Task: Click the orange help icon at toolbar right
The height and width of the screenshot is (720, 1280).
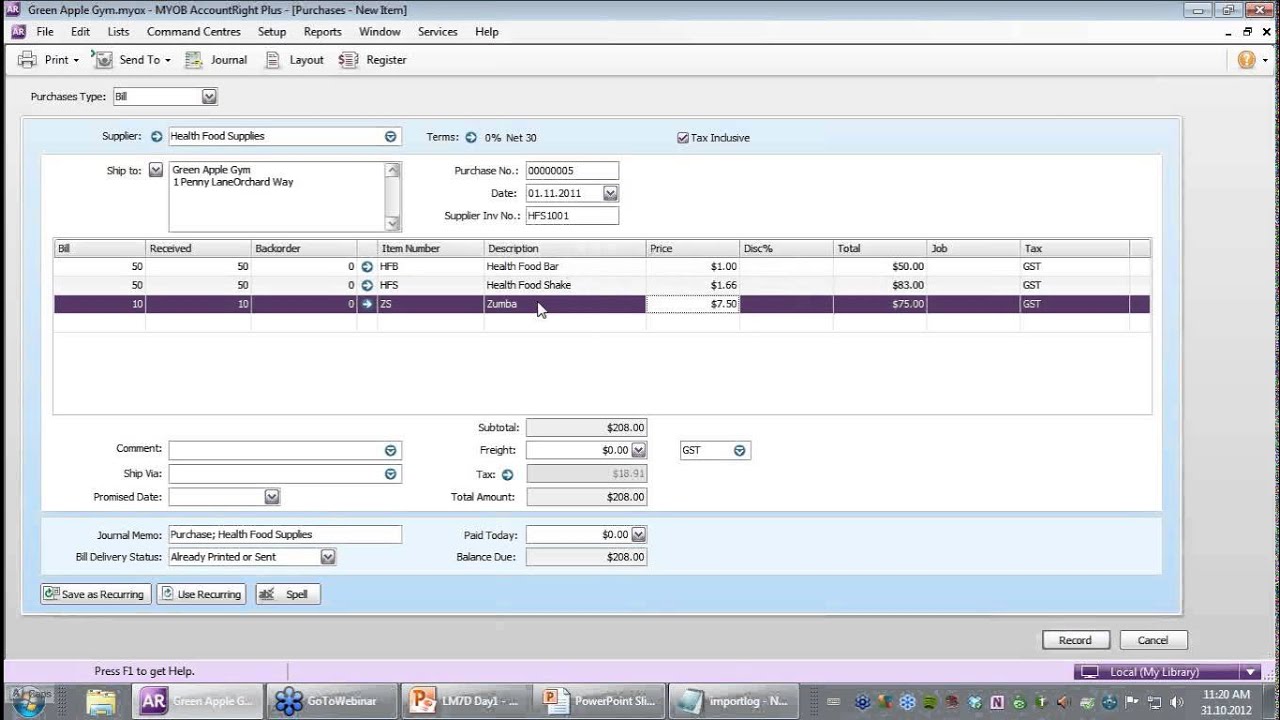Action: coord(1246,60)
